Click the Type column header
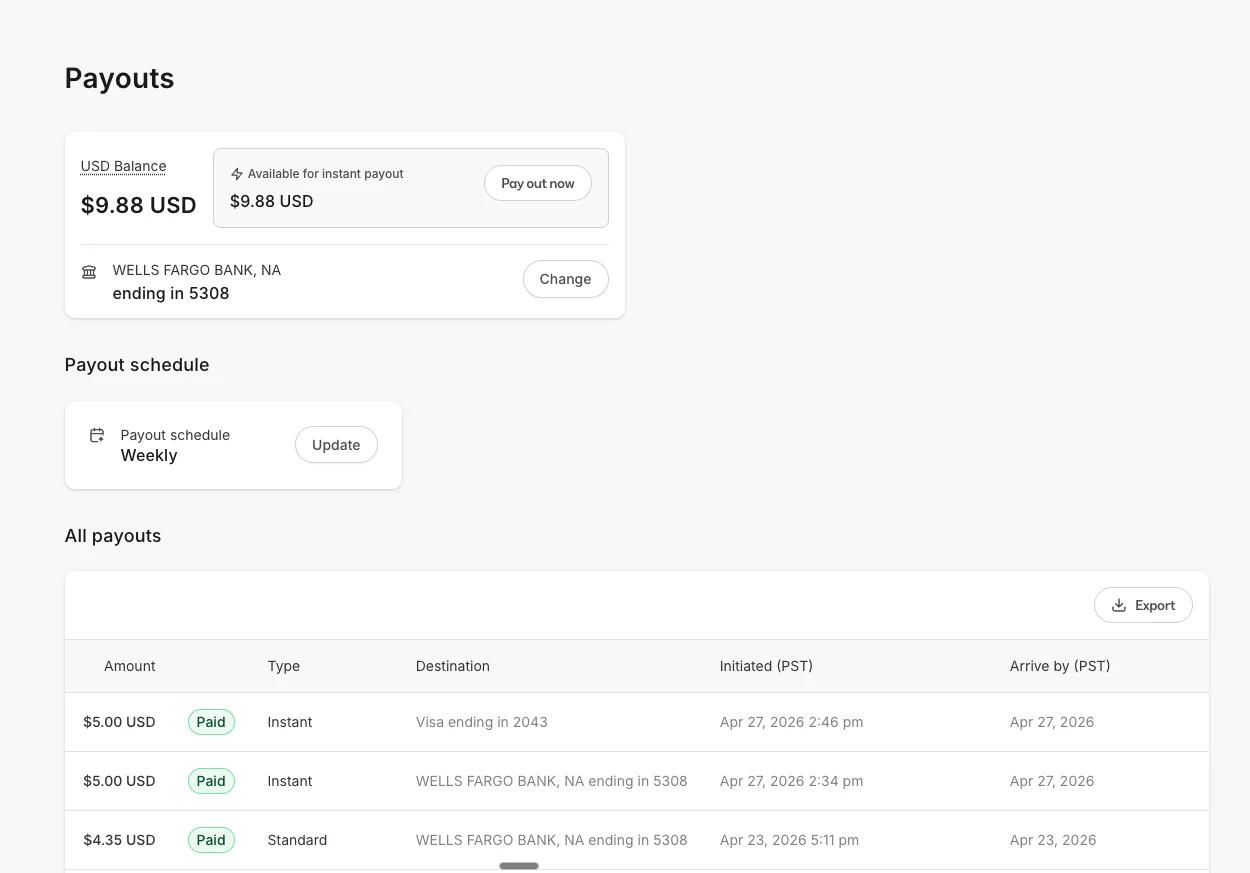Image resolution: width=1250 pixels, height=873 pixels. [284, 666]
